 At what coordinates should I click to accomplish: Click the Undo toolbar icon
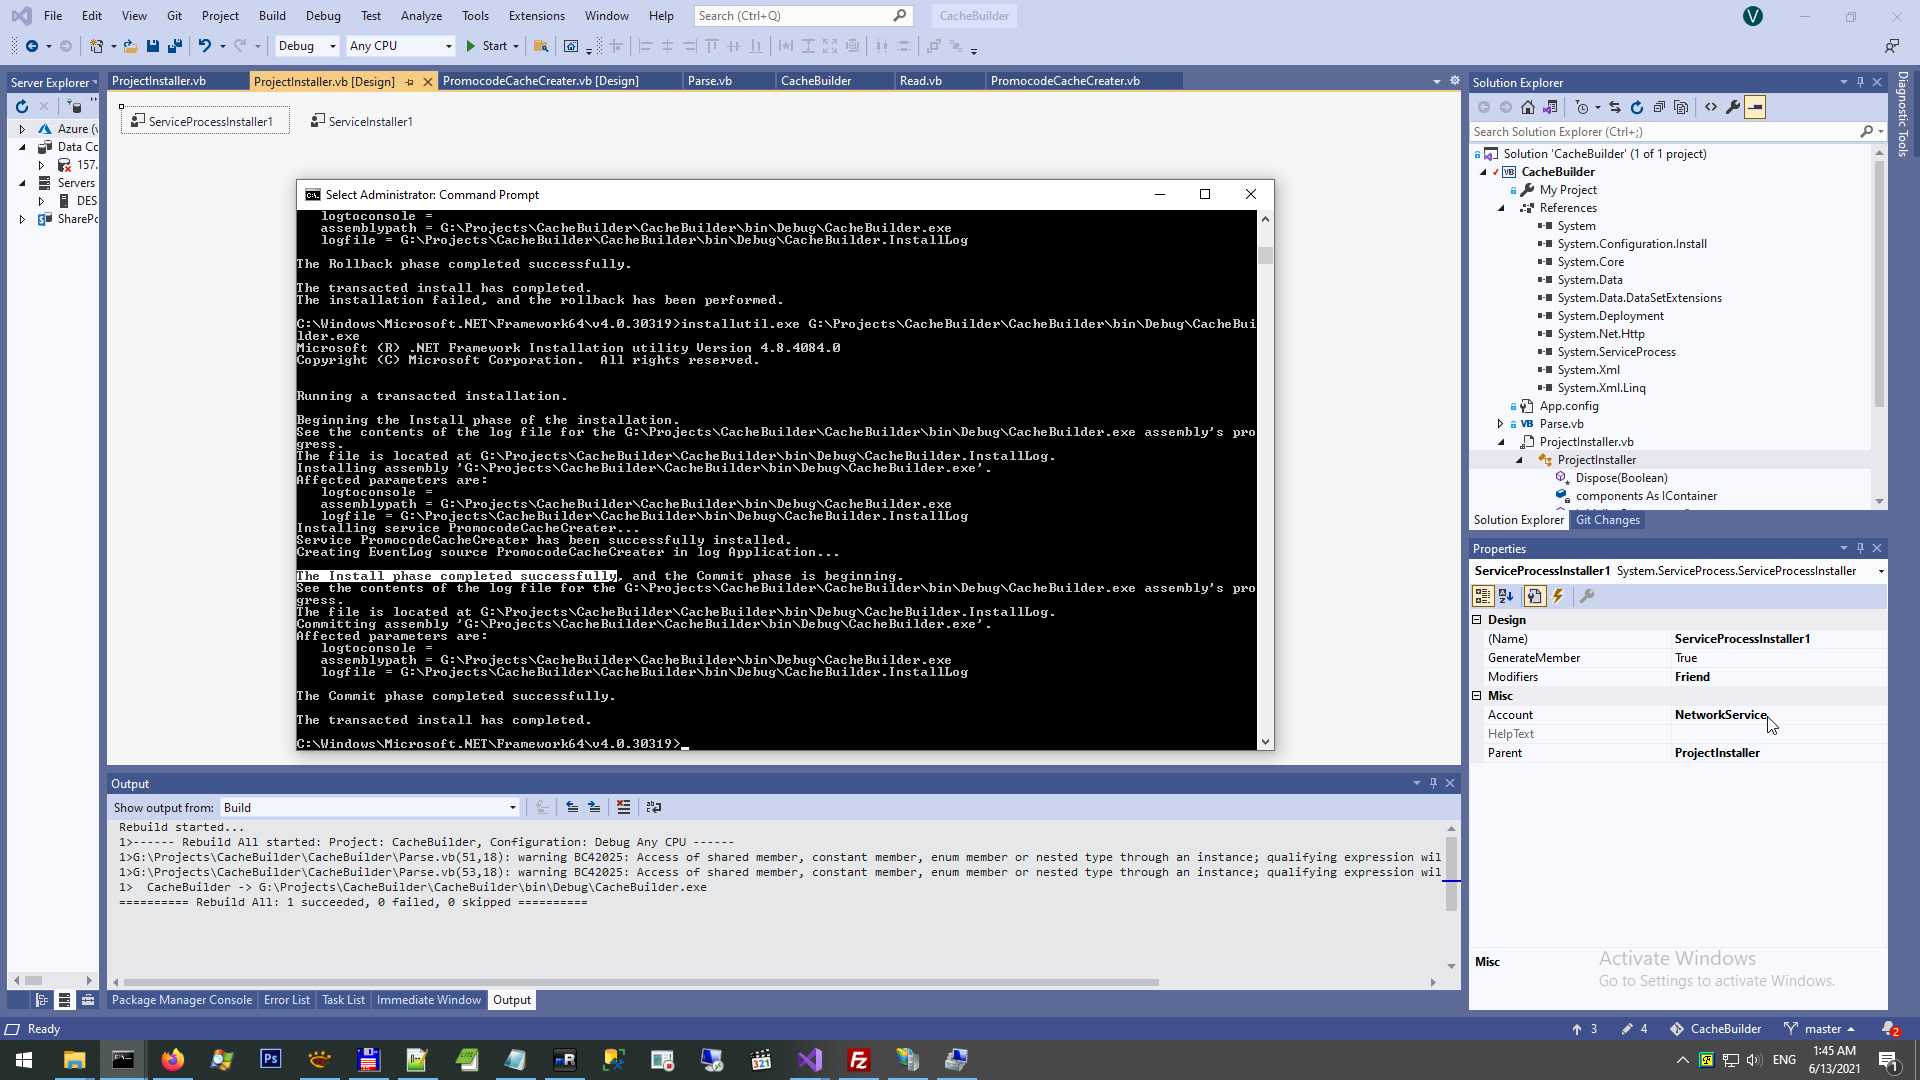pos(204,46)
